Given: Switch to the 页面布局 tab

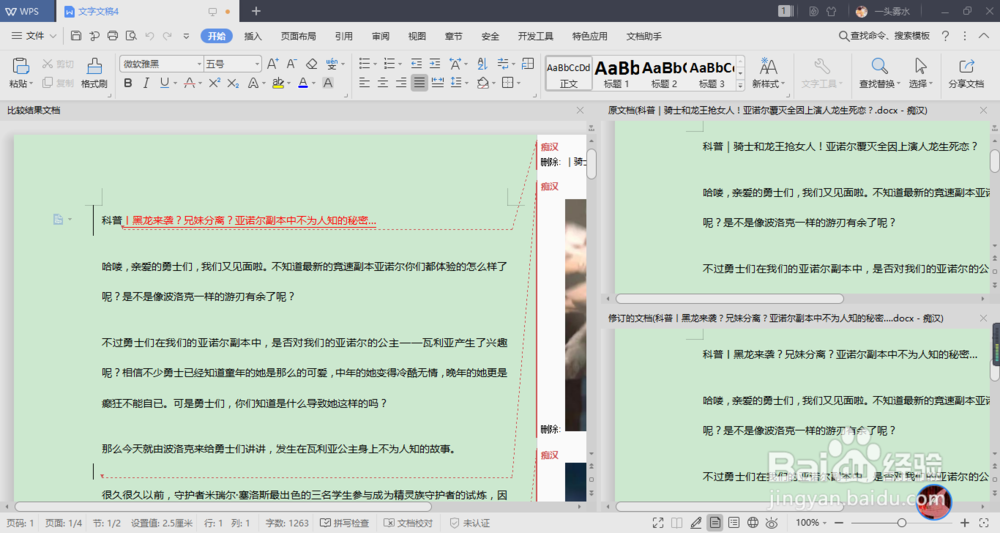Looking at the screenshot, I should 298,36.
